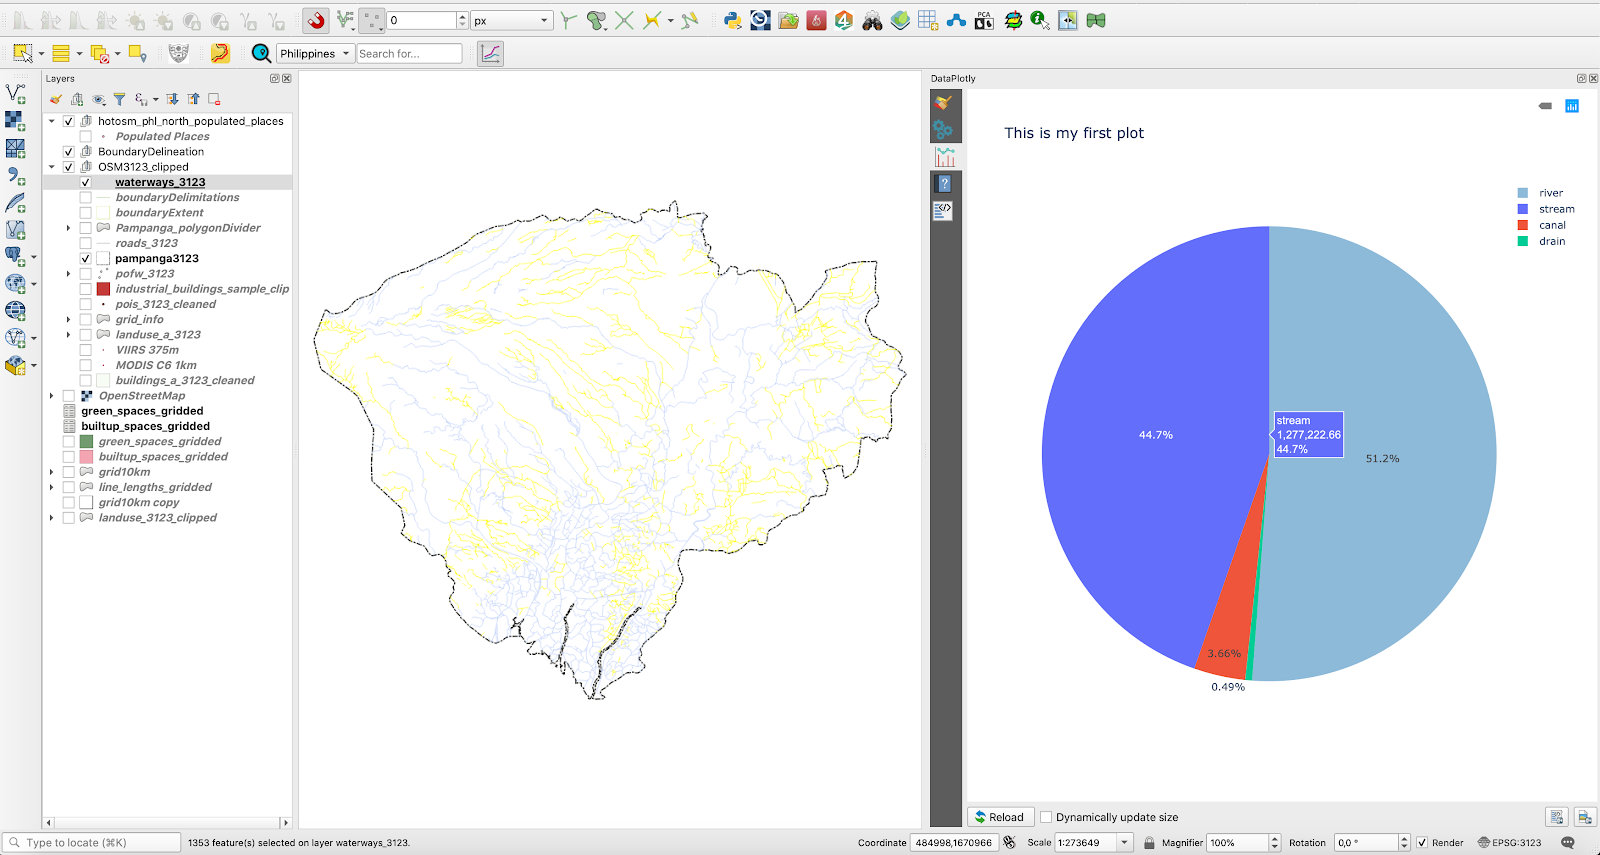Open the Python console
Screen dimensions: 1600x855
pos(733,20)
